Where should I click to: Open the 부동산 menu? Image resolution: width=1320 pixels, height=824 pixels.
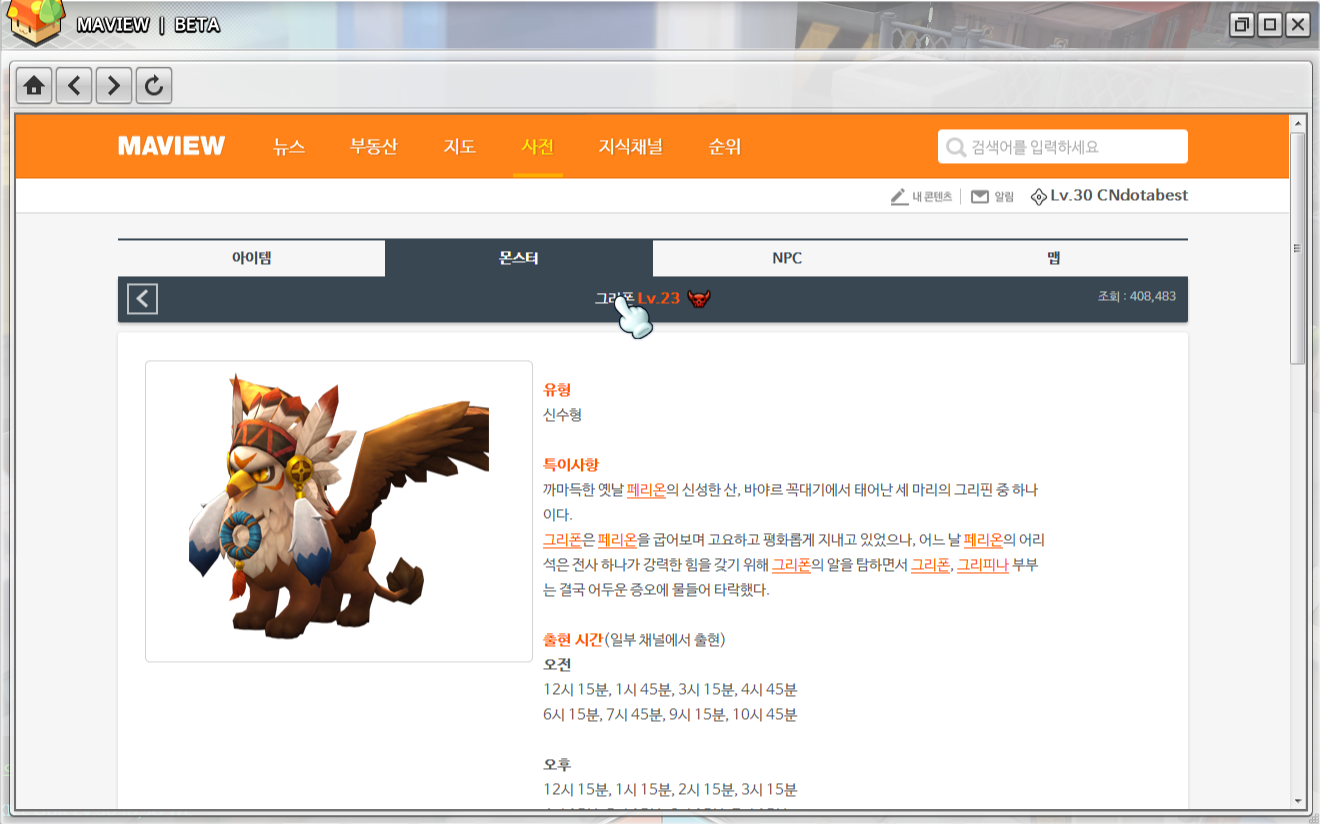point(374,147)
